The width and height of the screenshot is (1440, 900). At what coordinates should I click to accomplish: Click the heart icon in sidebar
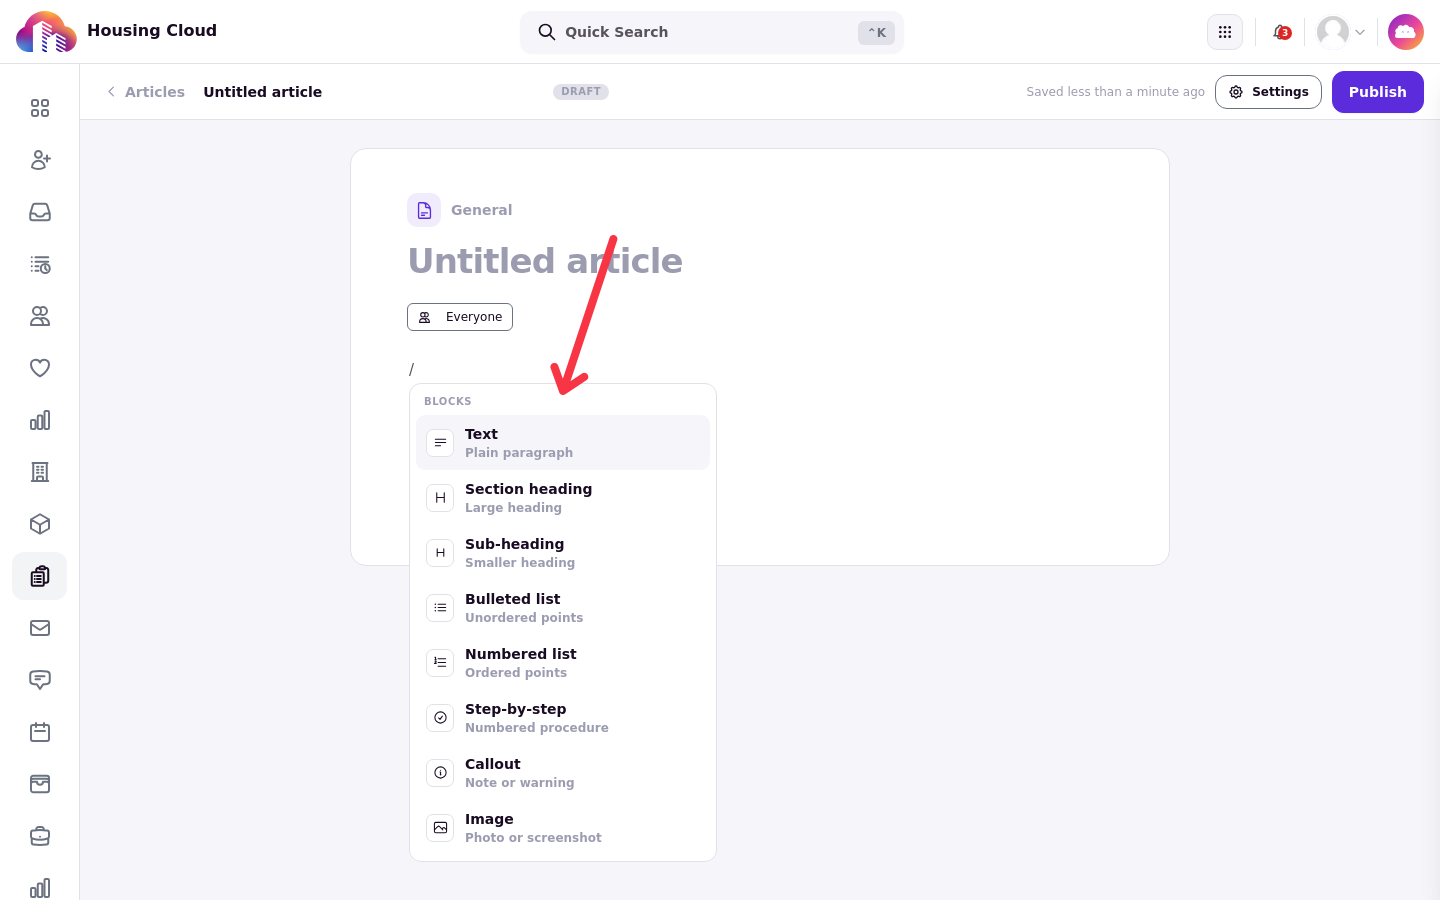(40, 368)
